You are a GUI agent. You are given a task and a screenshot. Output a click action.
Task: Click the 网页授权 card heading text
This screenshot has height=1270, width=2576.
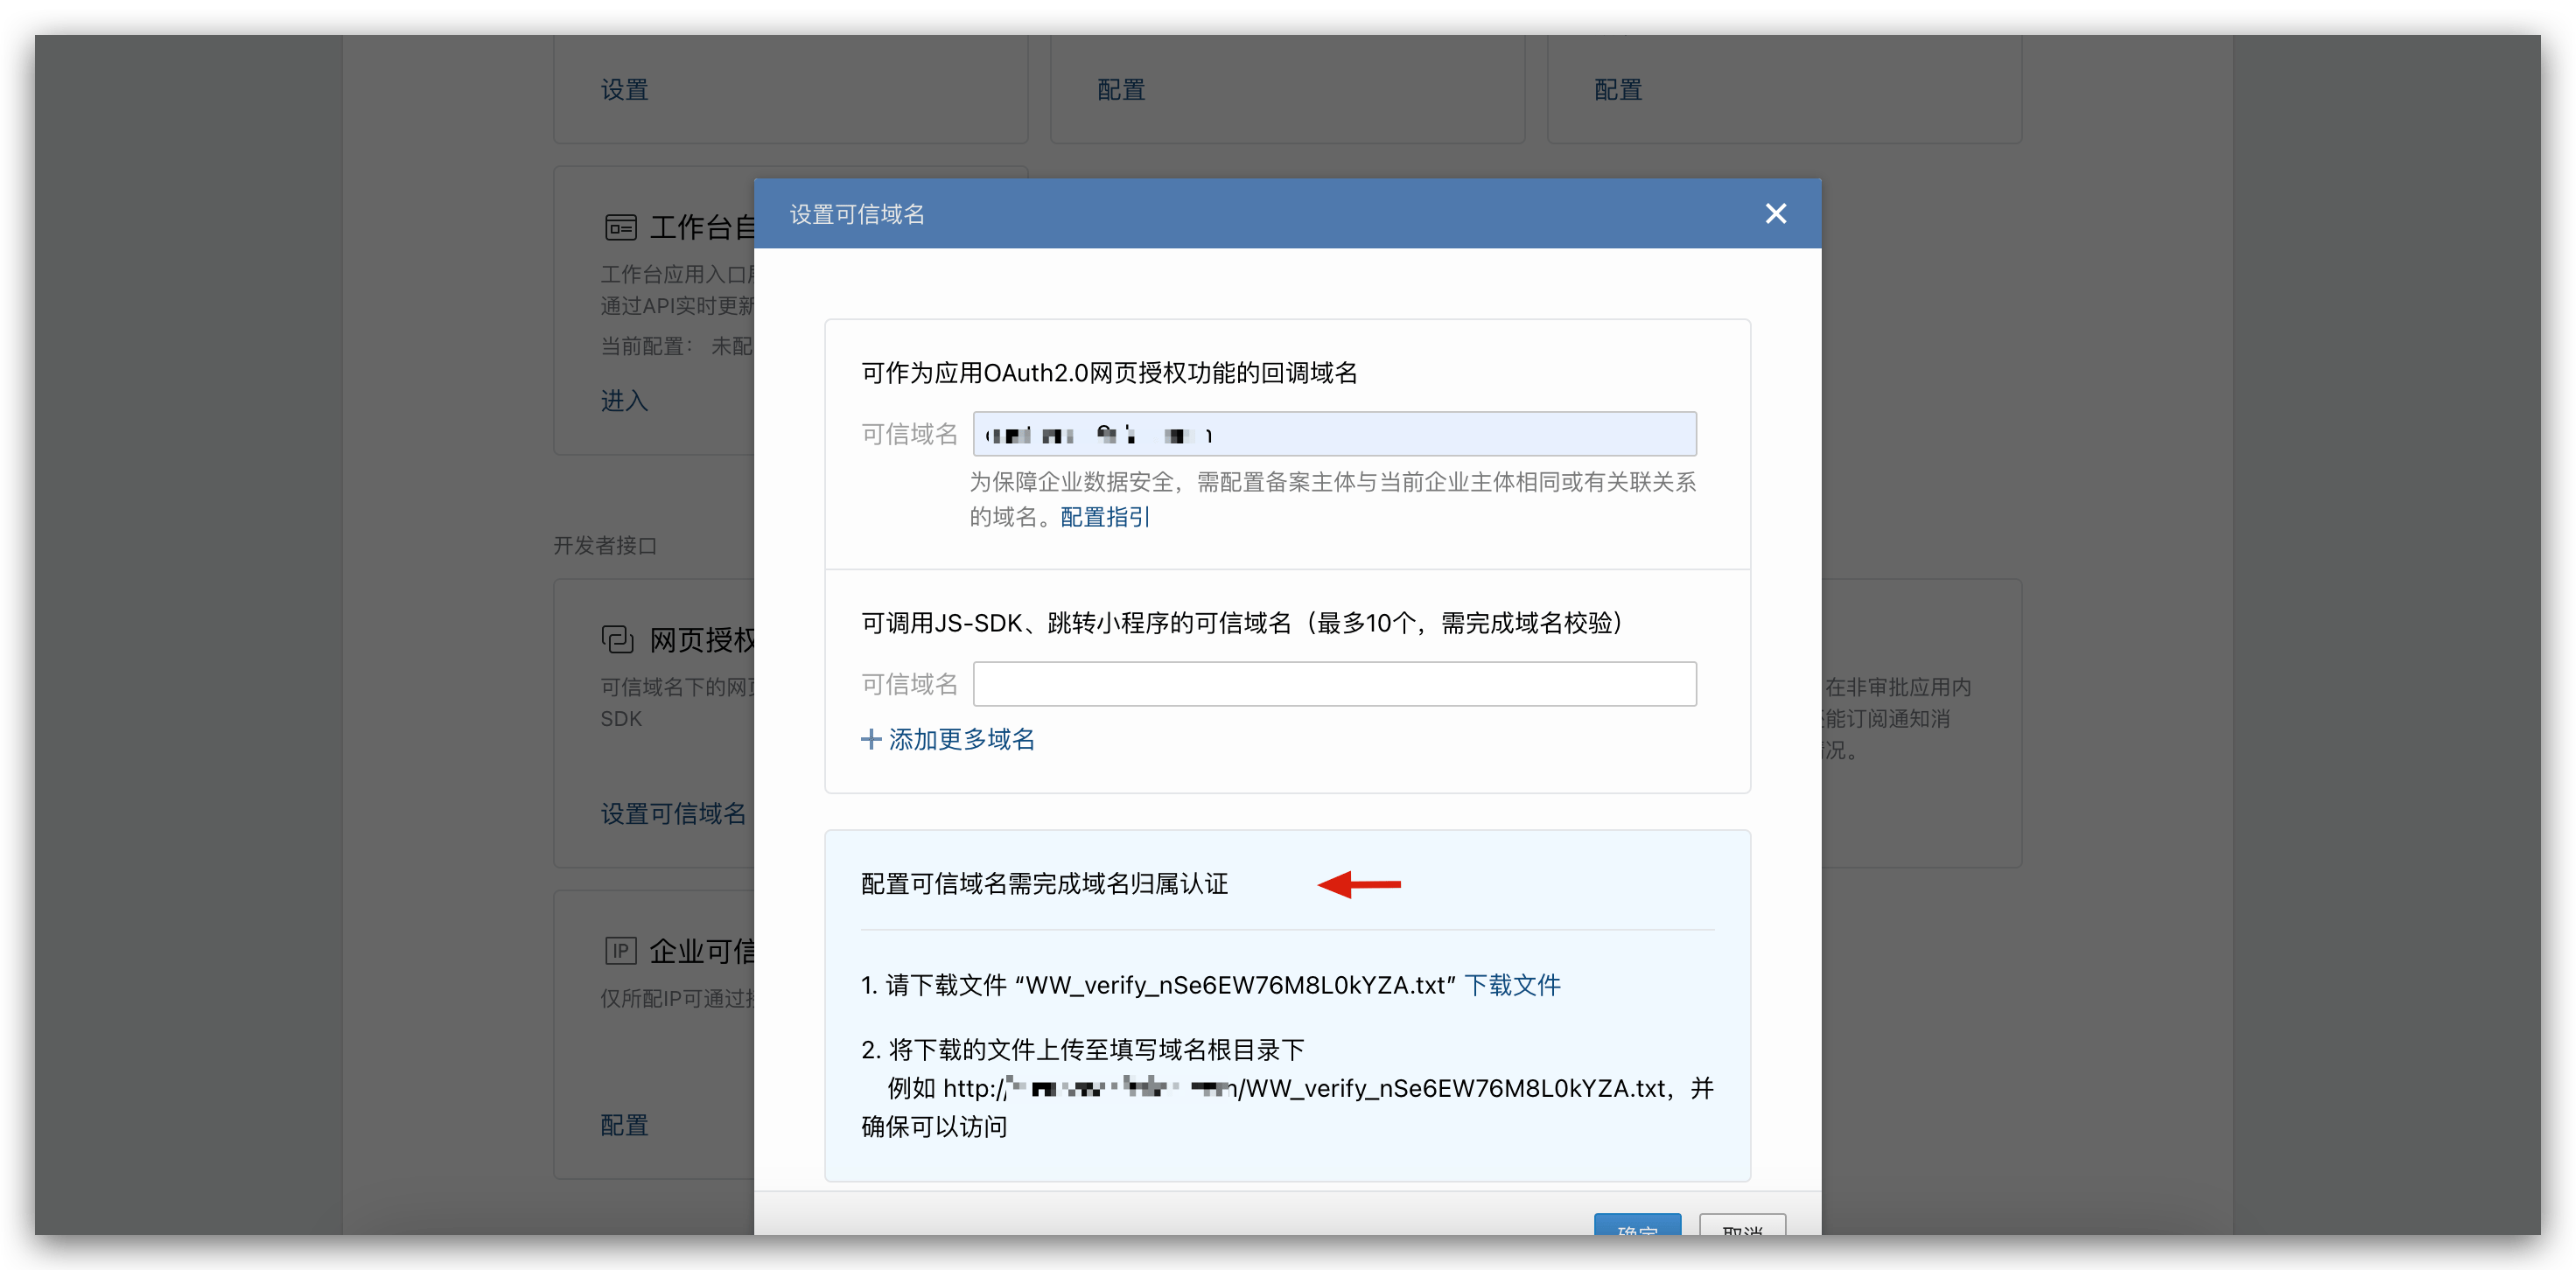[702, 640]
